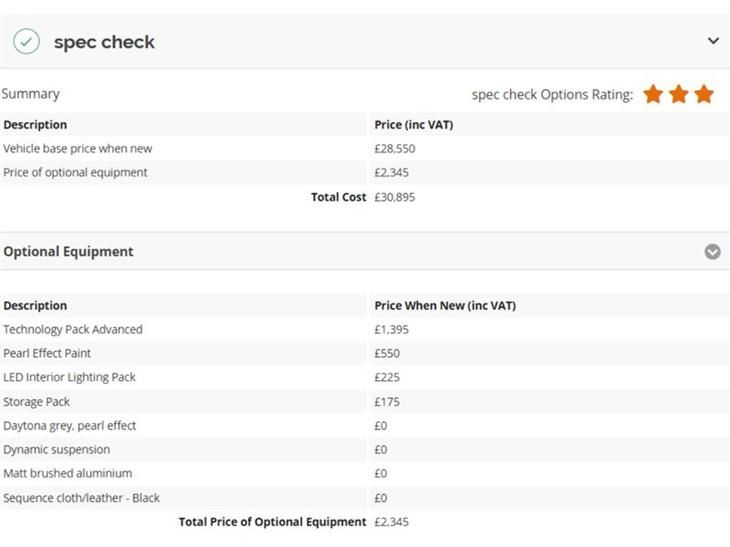730x547 pixels.
Task: Select the Optional Equipment section header
Action: coord(365,251)
